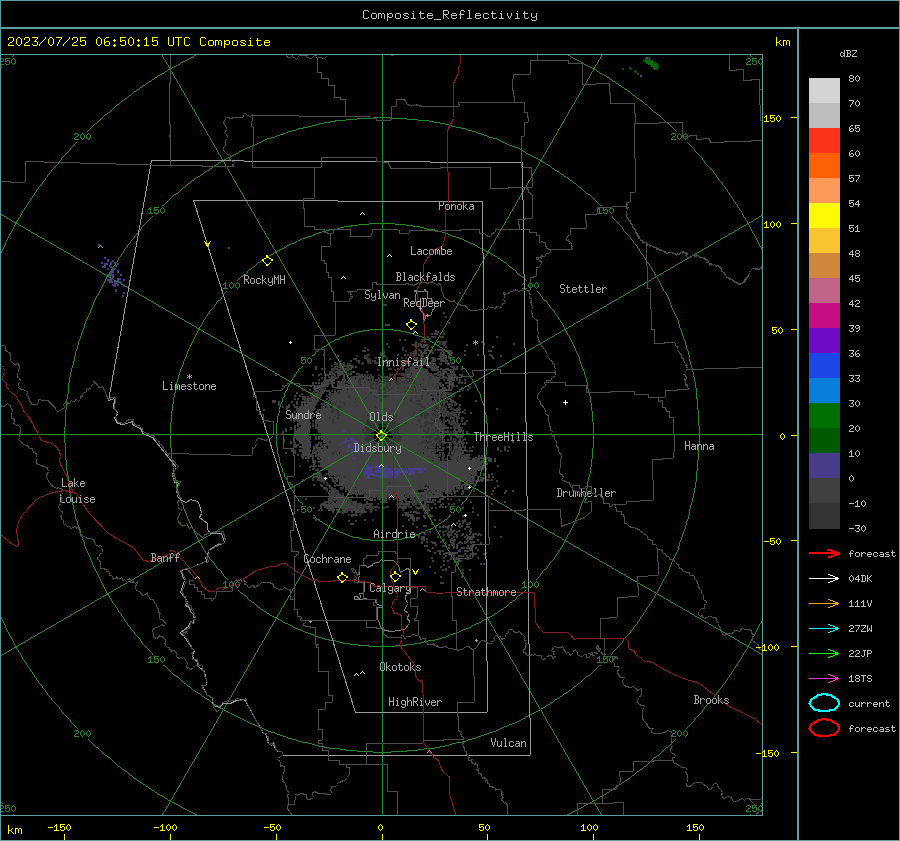Image resolution: width=900 pixels, height=841 pixels.
Task: Click the Drumheller city label
Action: [586, 493]
